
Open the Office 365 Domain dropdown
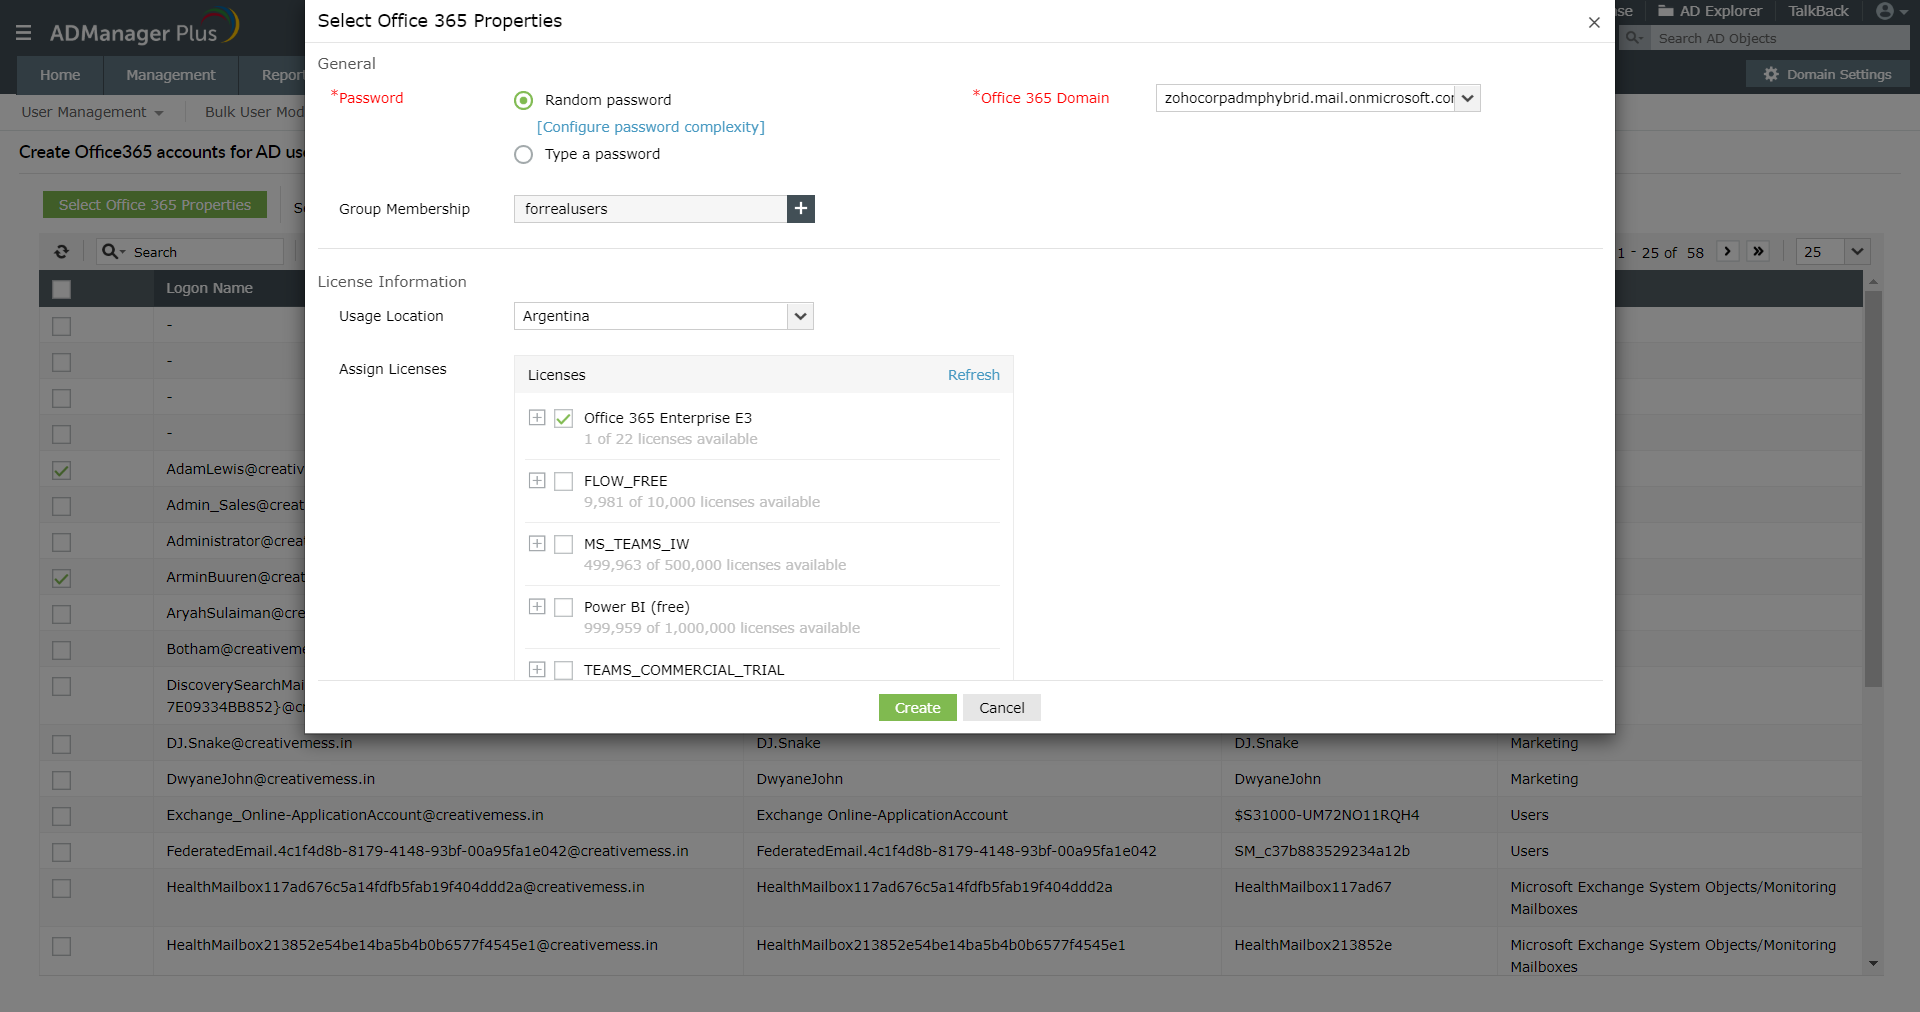click(1318, 98)
